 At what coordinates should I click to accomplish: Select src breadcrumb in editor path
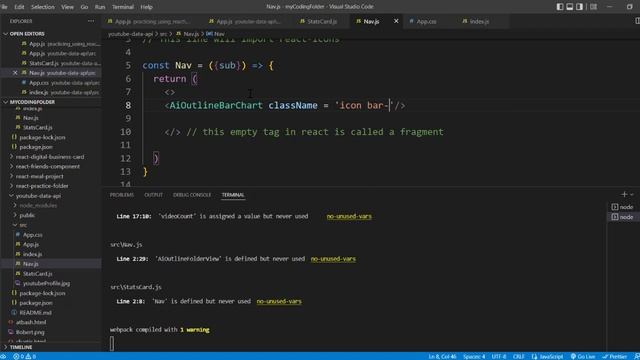coord(163,34)
